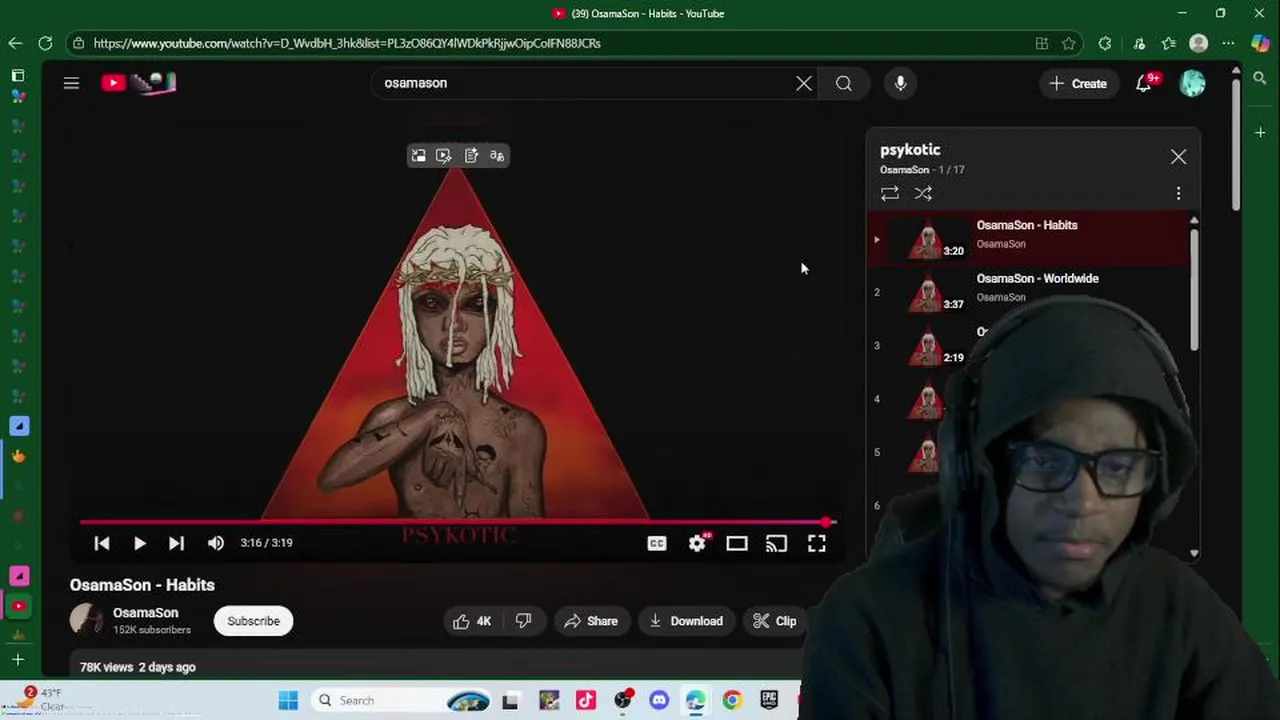Go to previous video in playlist
Image resolution: width=1280 pixels, height=720 pixels.
[x=102, y=543]
